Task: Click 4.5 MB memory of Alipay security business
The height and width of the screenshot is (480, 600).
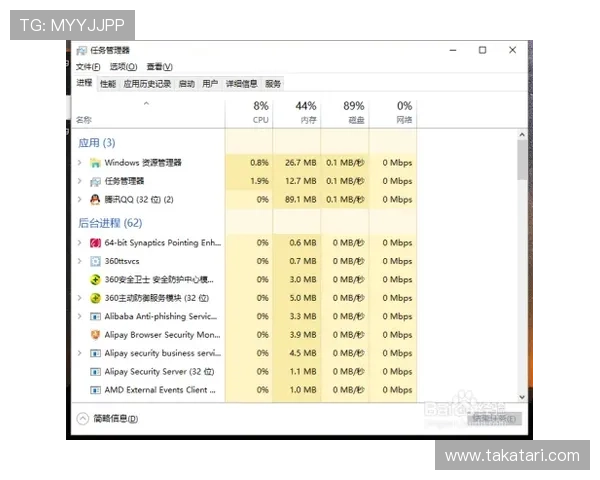Action: pyautogui.click(x=303, y=353)
